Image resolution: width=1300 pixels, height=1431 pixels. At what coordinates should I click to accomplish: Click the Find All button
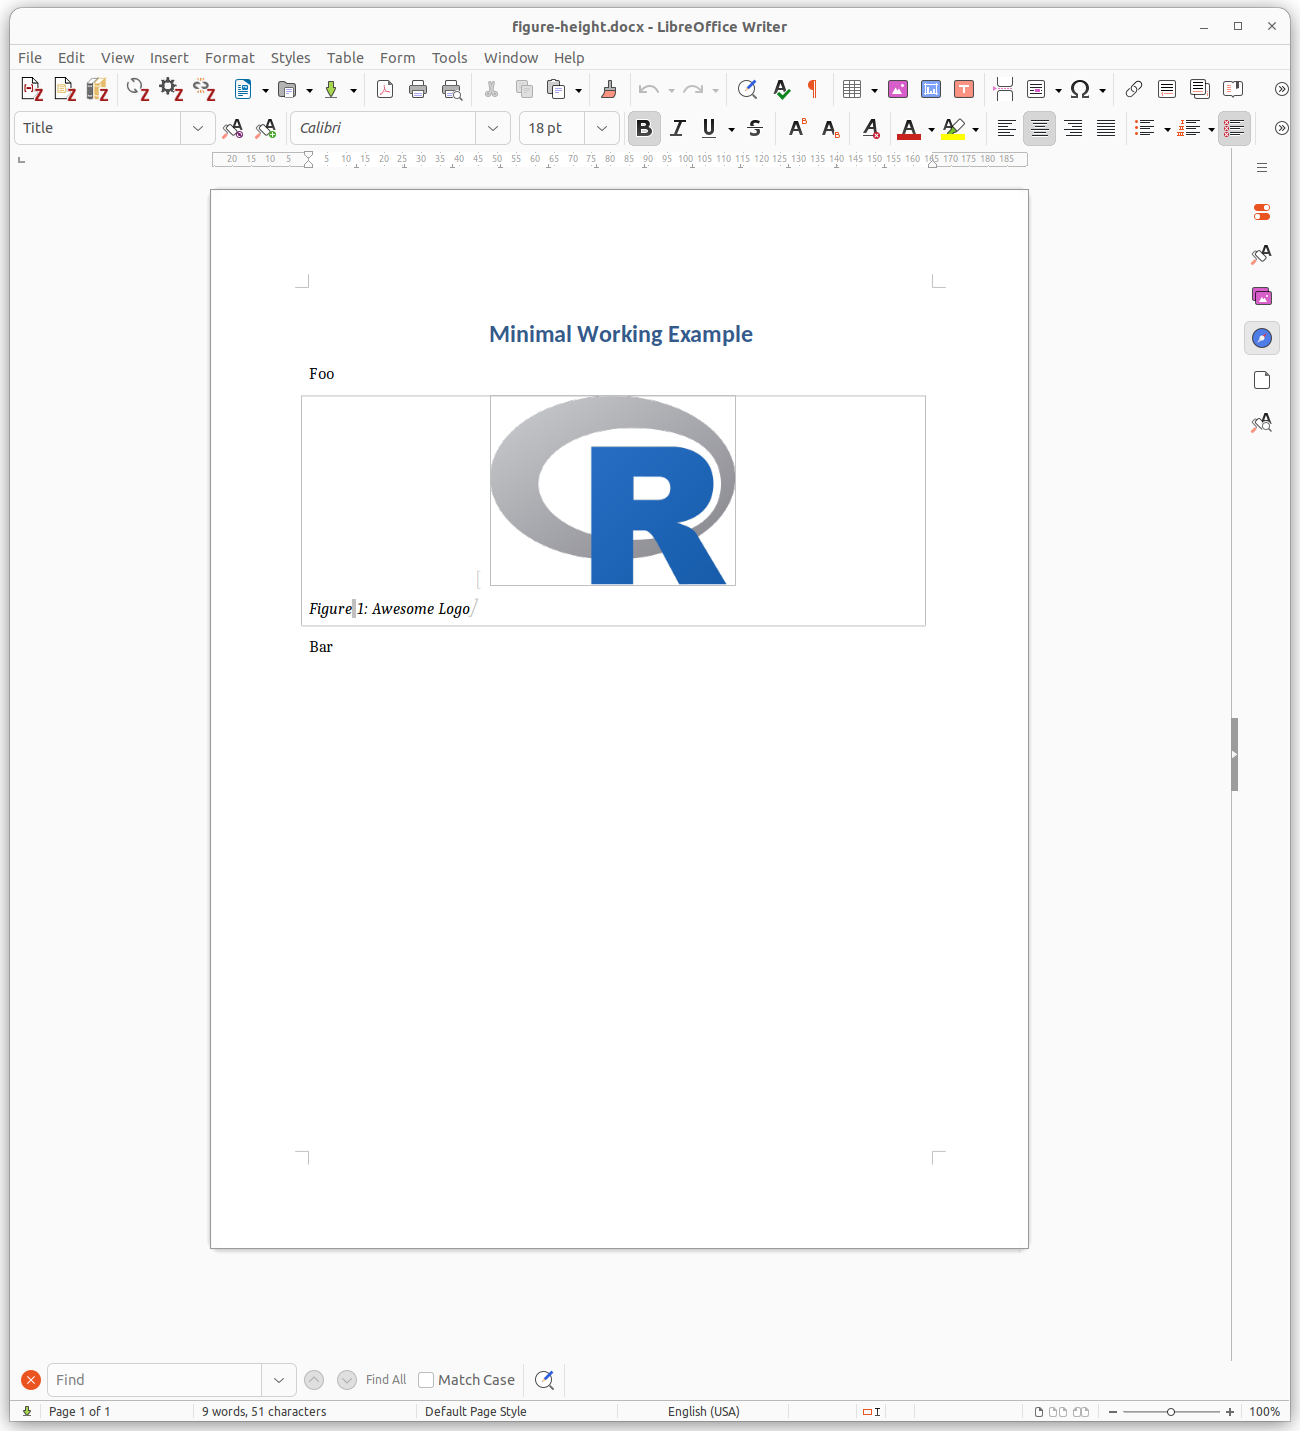(386, 1380)
